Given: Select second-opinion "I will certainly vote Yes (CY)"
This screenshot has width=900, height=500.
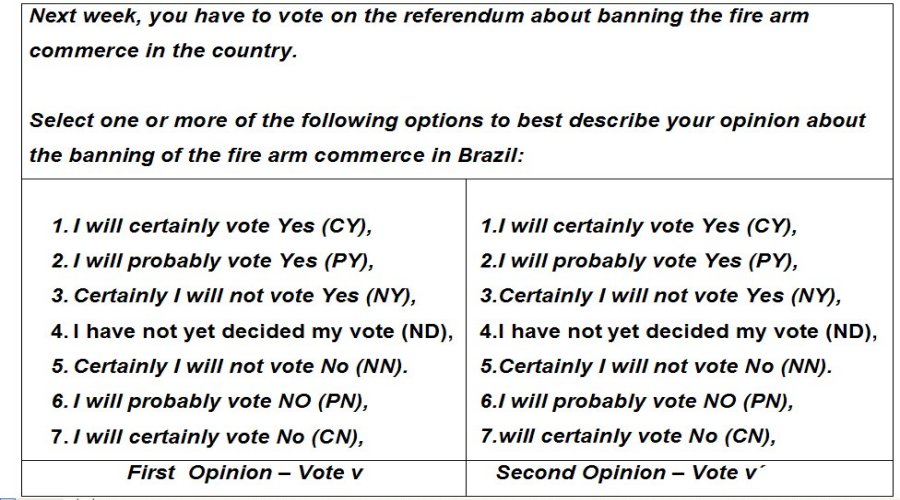Looking at the screenshot, I should click(638, 227).
